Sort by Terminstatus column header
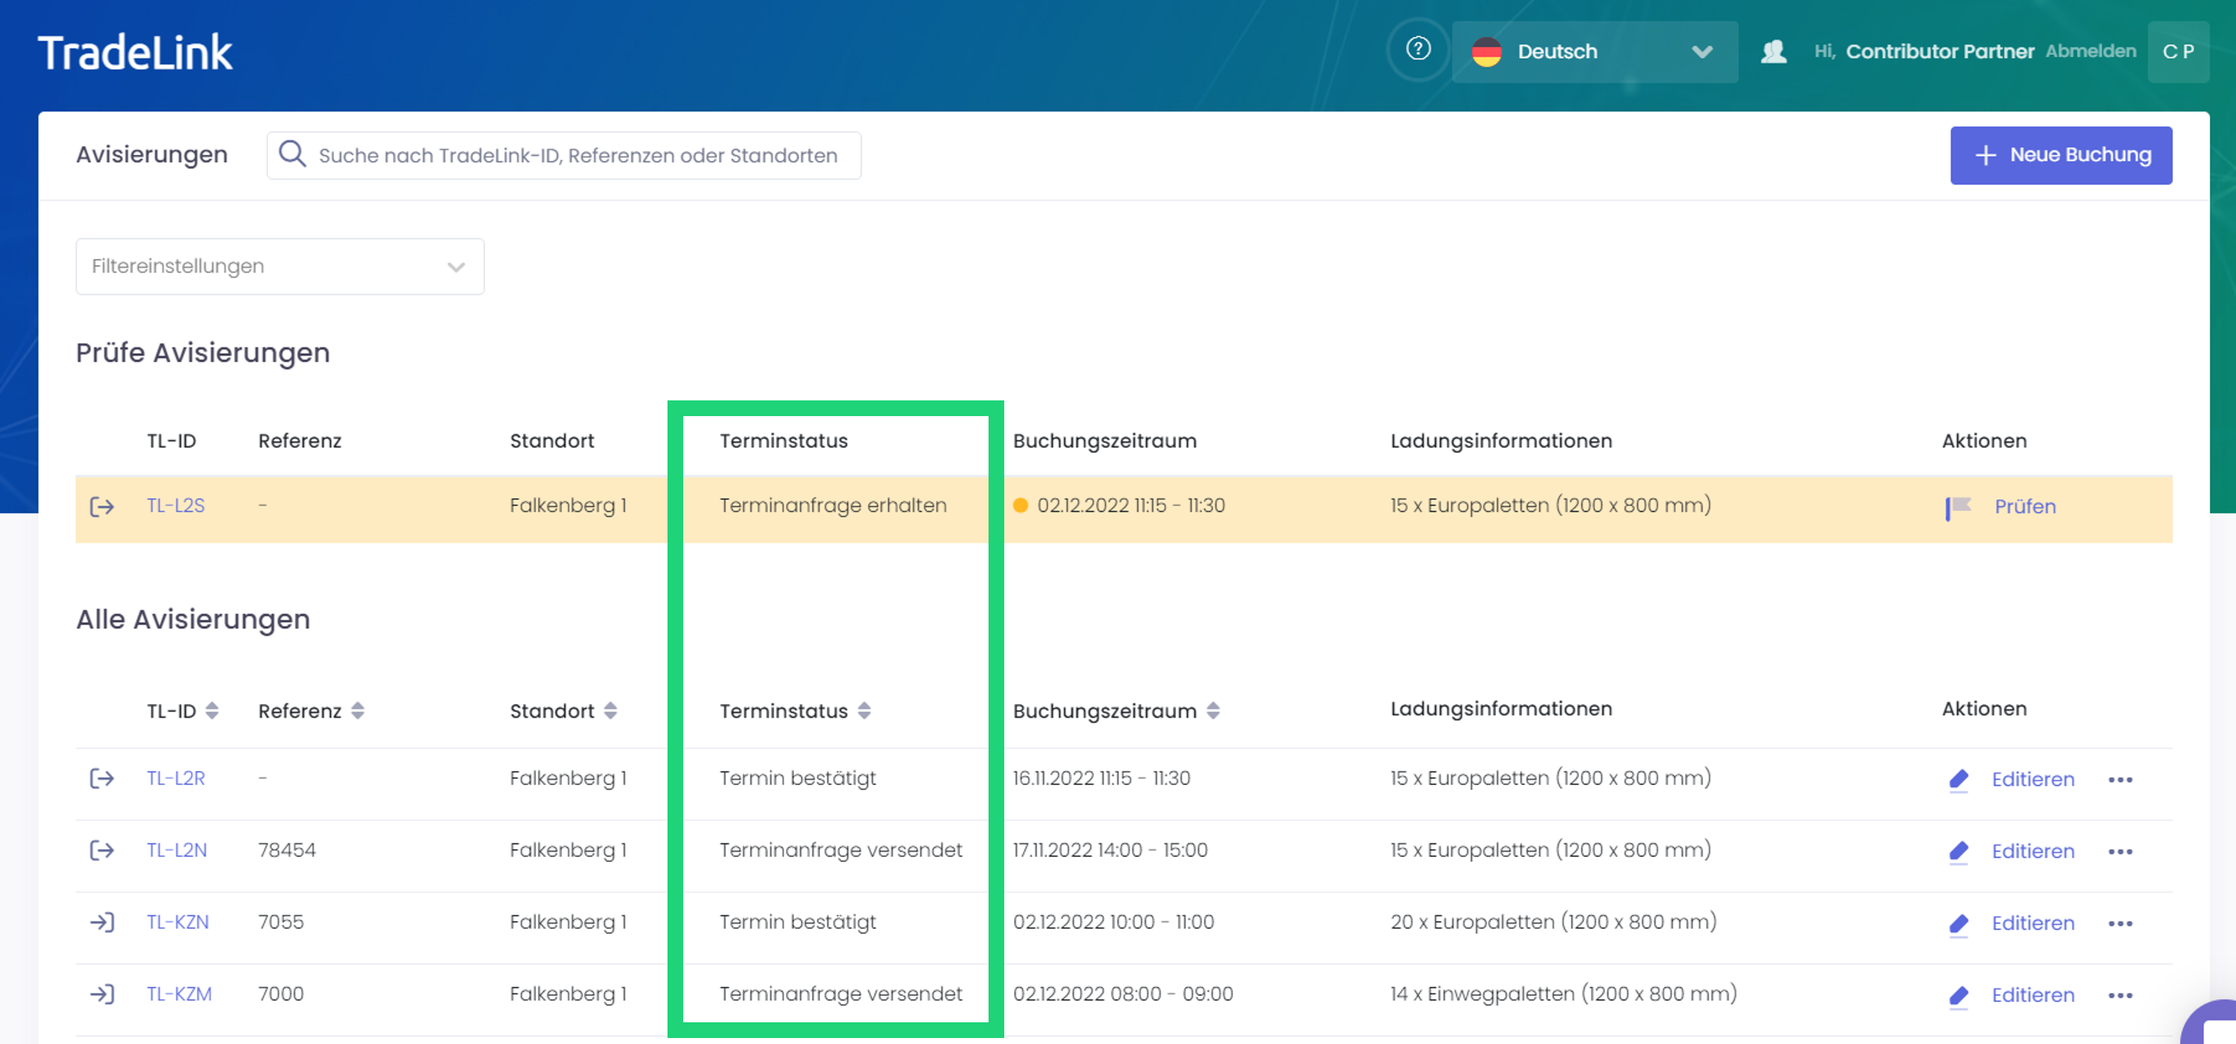Viewport: 2236px width, 1044px height. (x=864, y=711)
